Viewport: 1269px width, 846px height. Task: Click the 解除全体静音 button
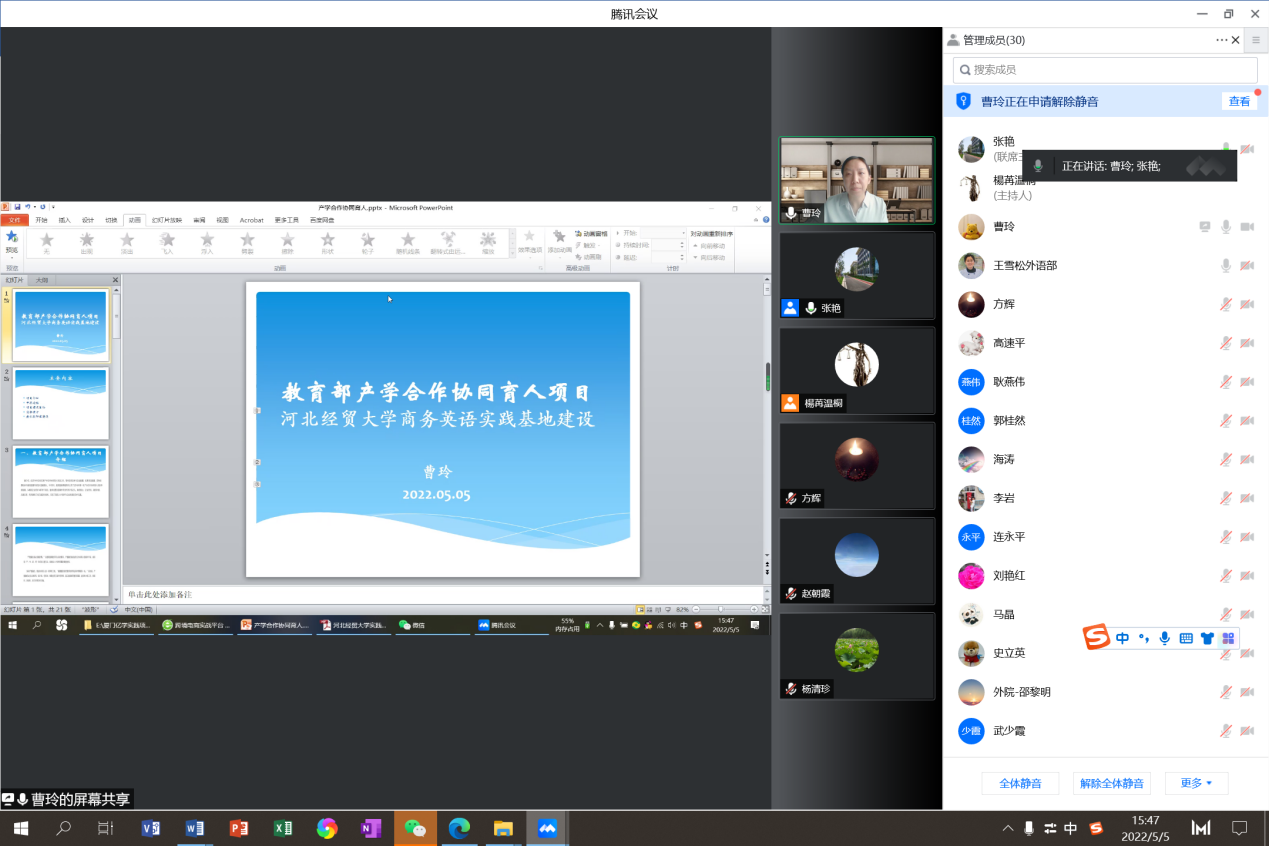[x=1111, y=783]
